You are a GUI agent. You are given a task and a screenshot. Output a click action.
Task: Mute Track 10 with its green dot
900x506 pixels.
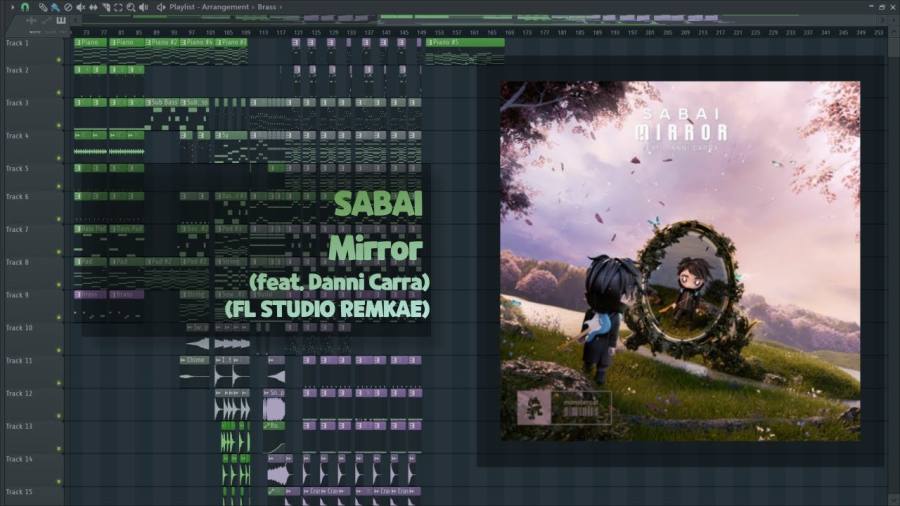[59, 350]
